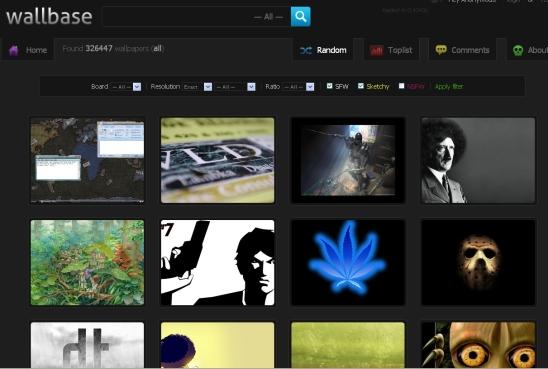This screenshot has height=369, width=548.
Task: Open the yellow background dark-haired figure thumbnail
Action: point(217,345)
